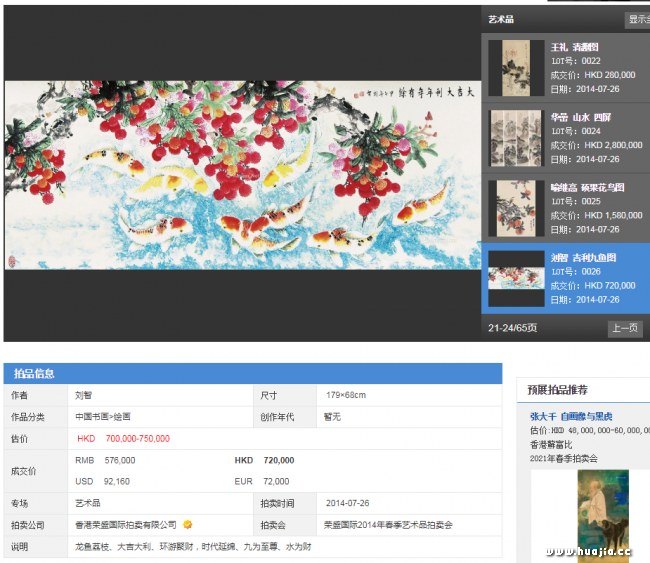Image resolution: width=650 pixels, height=563 pixels.
Task: Click the USD 92,160 price value
Action: click(102, 481)
